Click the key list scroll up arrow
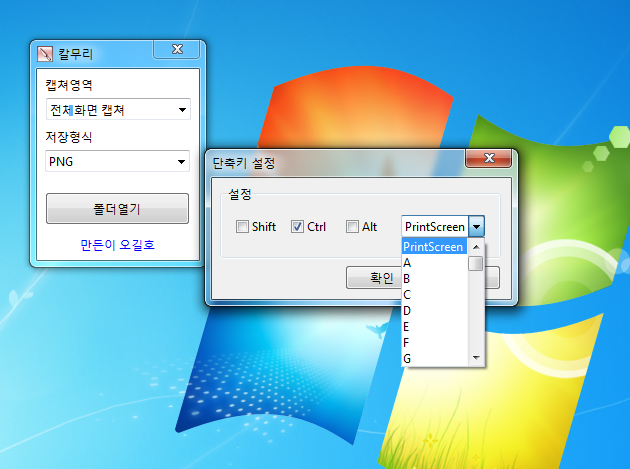630x469 pixels. [476, 247]
